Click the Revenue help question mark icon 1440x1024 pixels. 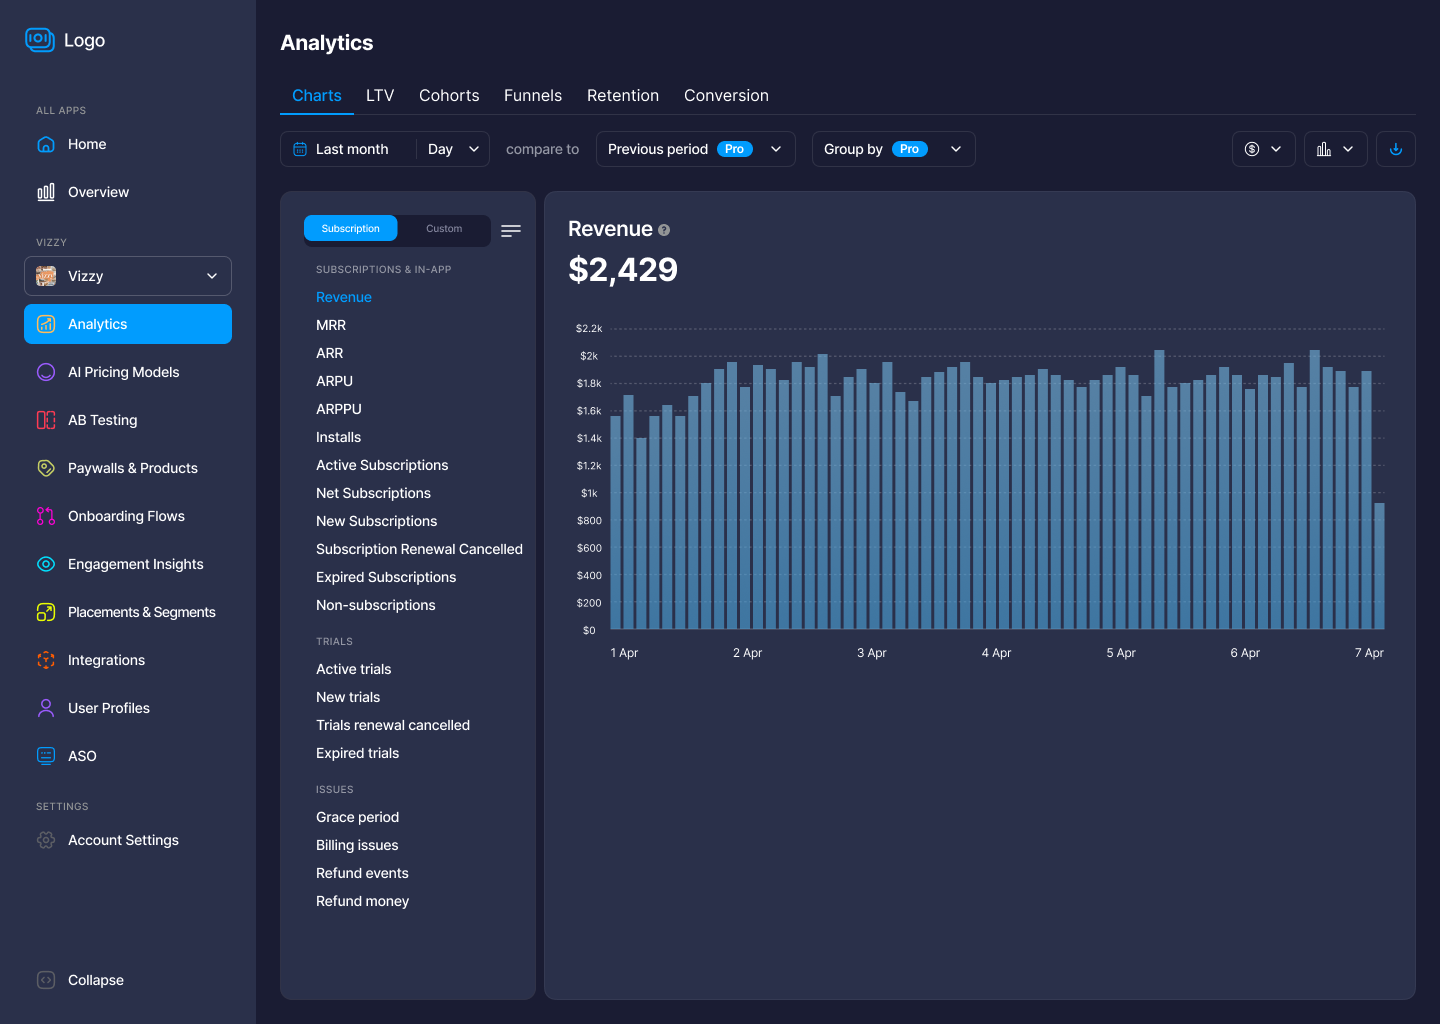(664, 230)
